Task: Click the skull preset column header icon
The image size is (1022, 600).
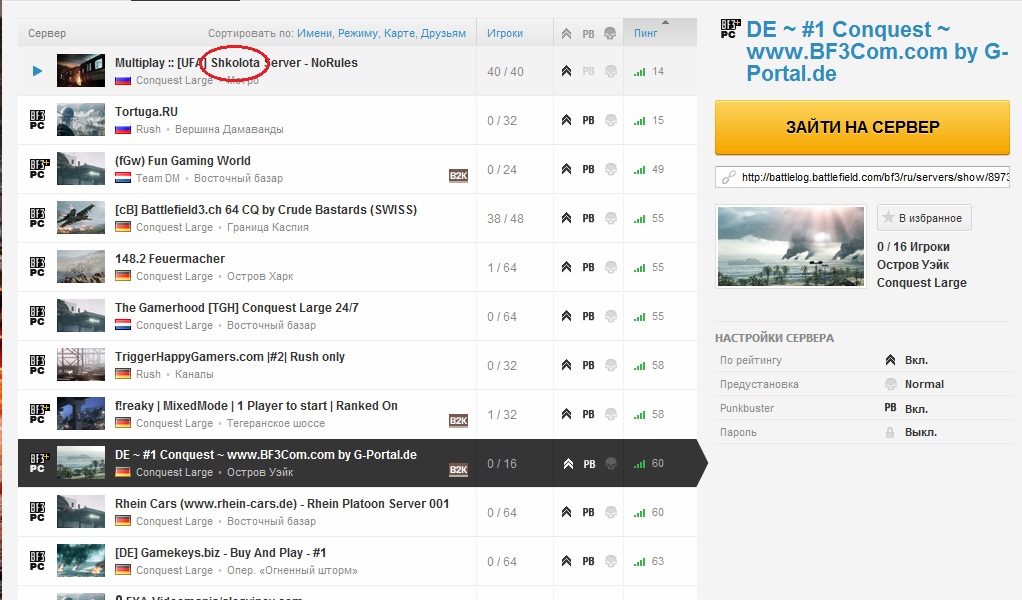Action: pos(609,33)
